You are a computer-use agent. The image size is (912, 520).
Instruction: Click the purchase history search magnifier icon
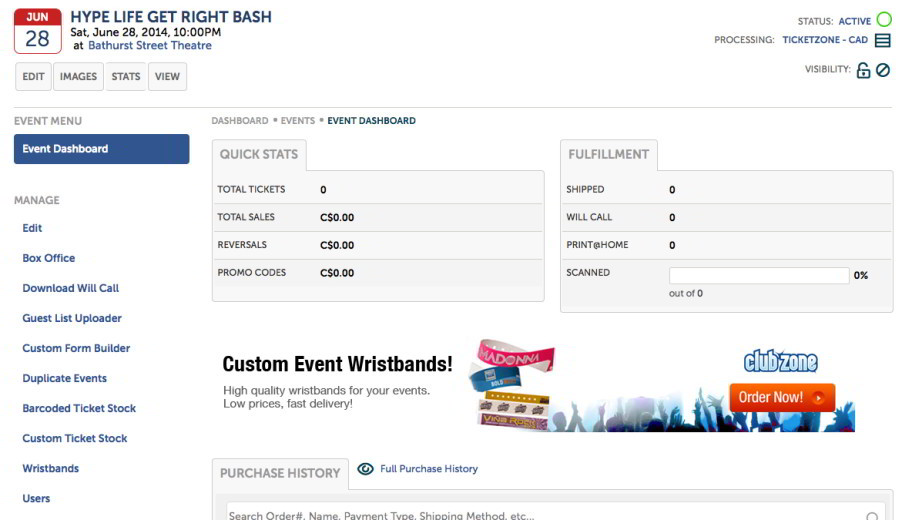click(x=872, y=516)
